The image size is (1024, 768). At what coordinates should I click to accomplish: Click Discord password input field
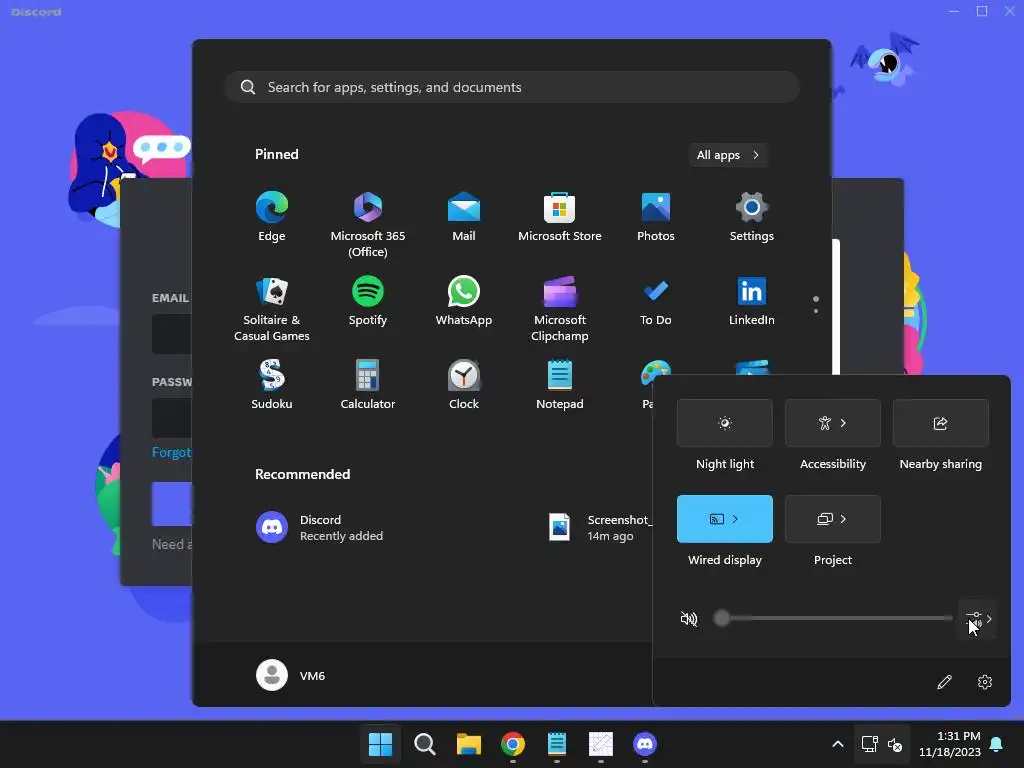(172, 418)
